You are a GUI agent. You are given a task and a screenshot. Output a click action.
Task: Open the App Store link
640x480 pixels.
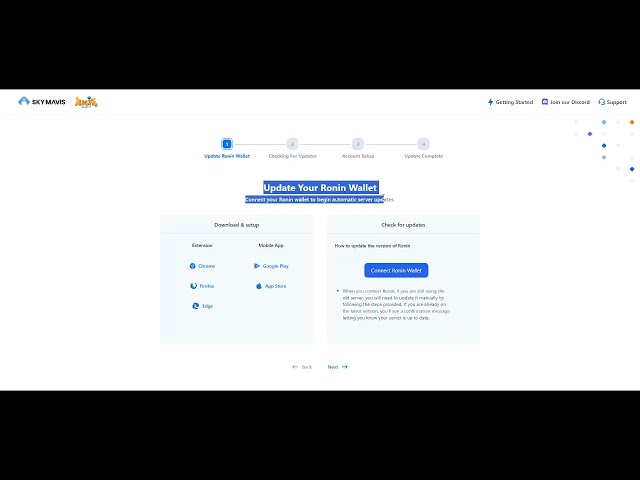(x=276, y=286)
